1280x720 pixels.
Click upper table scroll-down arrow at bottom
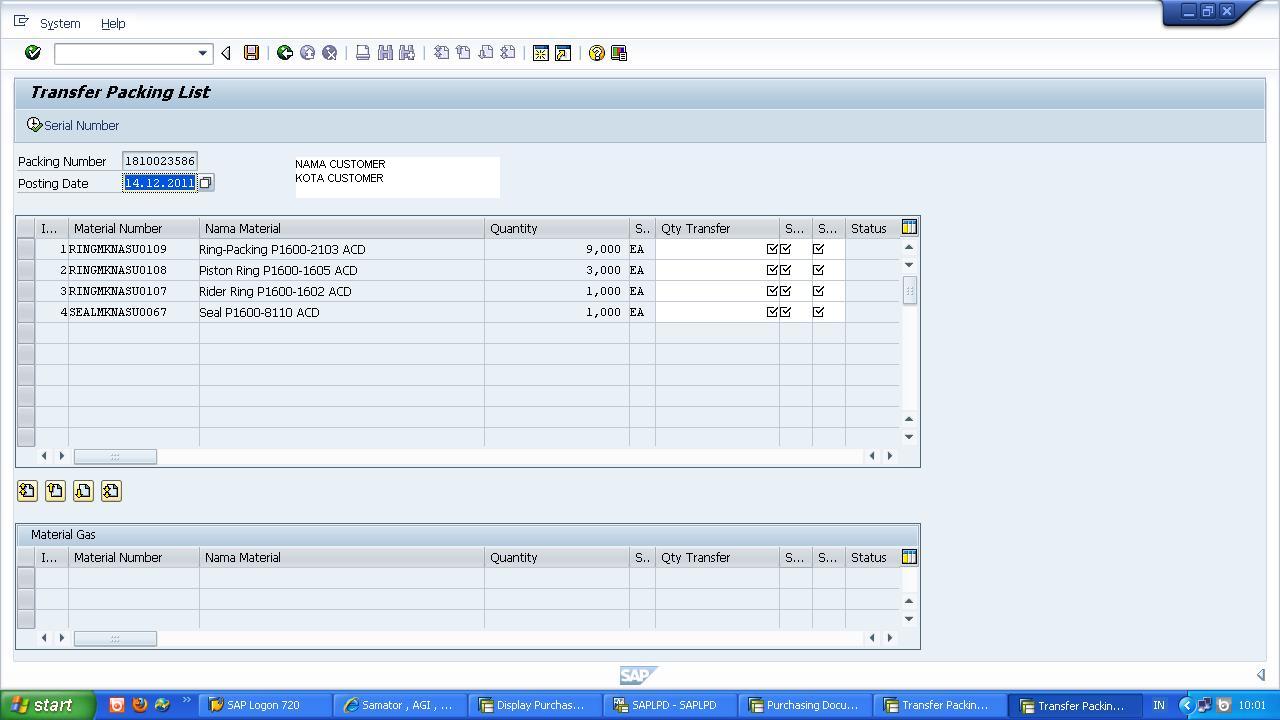(x=909, y=436)
